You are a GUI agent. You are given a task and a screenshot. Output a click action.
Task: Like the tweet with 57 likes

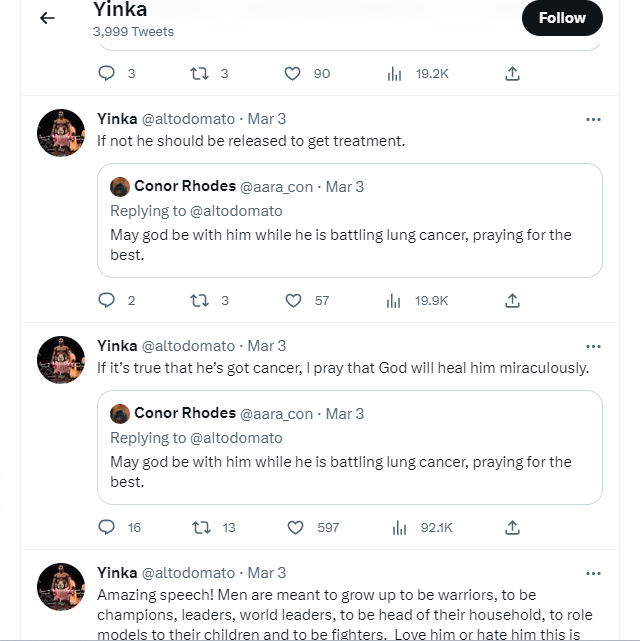293,300
